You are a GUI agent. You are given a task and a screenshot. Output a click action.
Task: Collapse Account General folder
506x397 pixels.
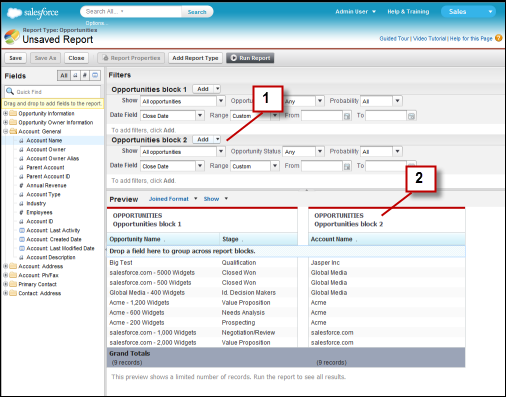[5, 131]
